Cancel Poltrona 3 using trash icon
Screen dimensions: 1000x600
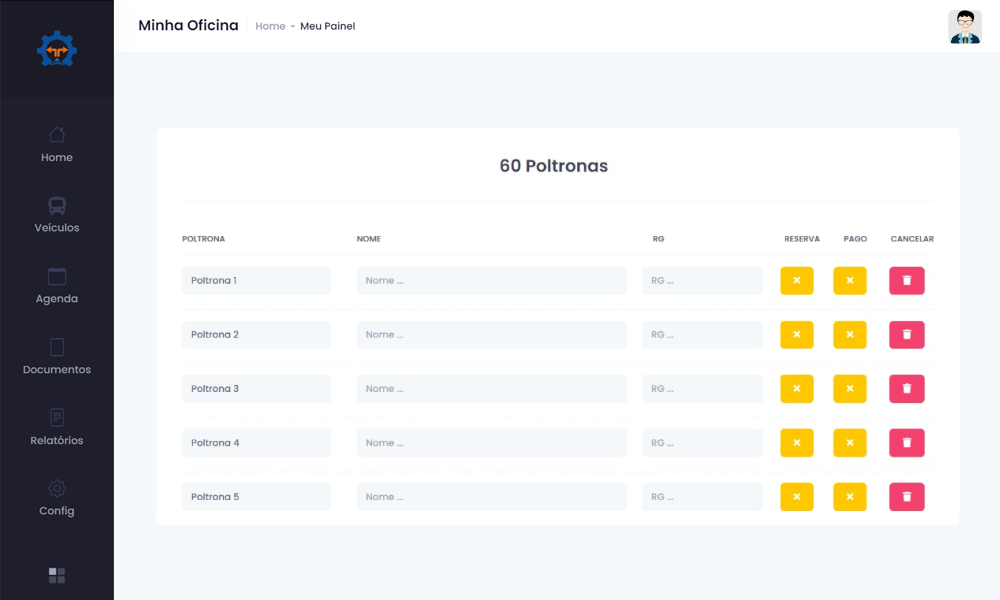coord(907,389)
